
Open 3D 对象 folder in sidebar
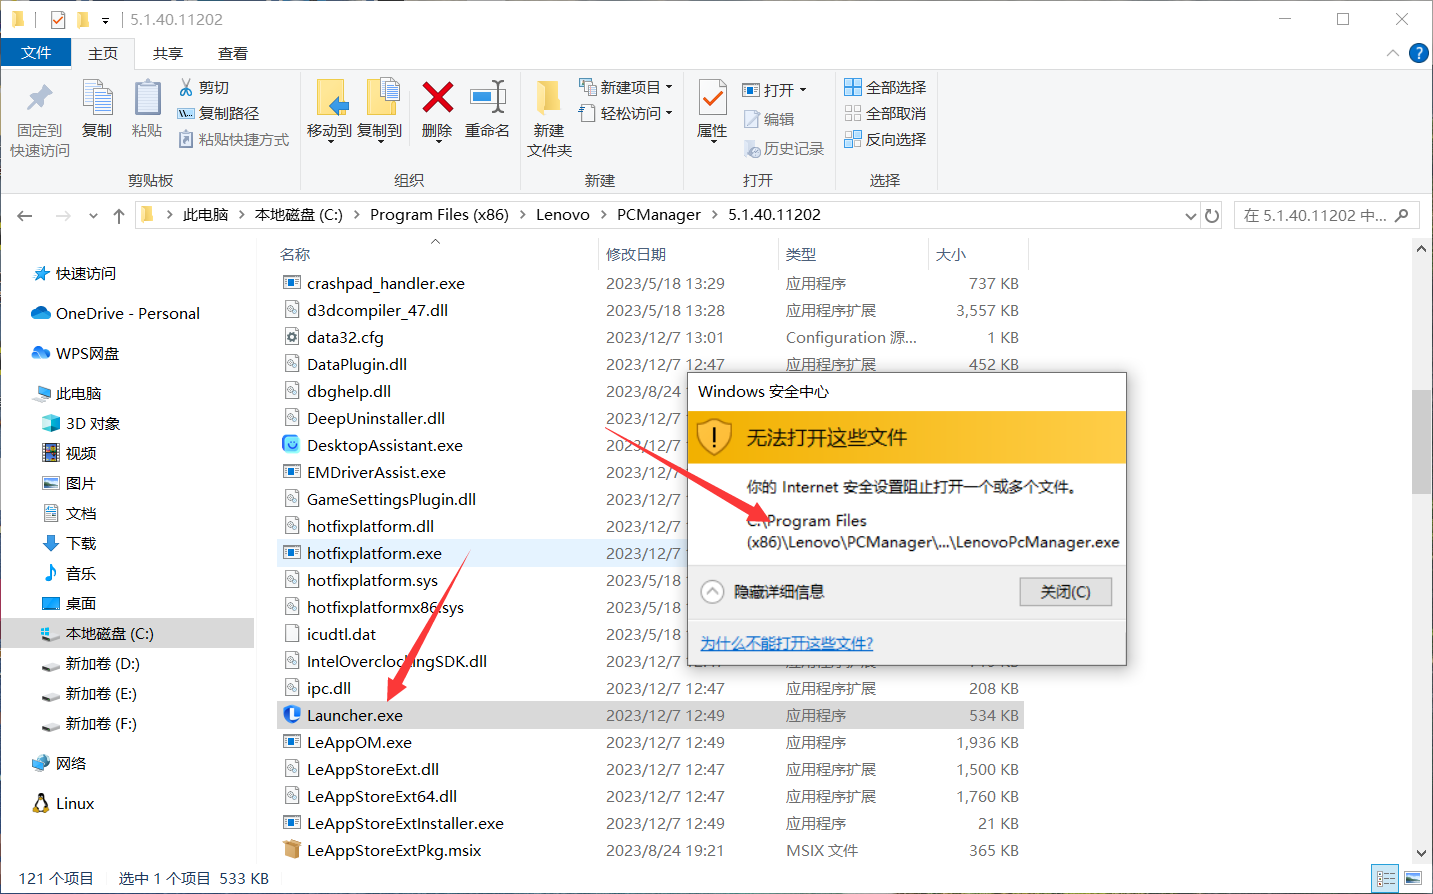click(x=81, y=423)
